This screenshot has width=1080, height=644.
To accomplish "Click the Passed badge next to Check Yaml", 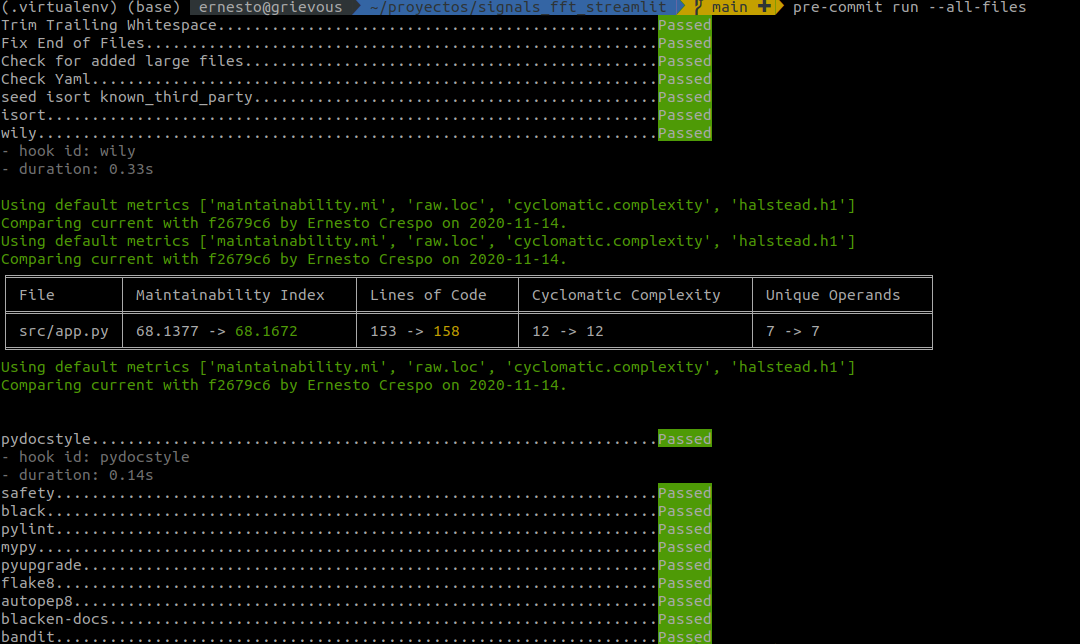I will (x=684, y=79).
